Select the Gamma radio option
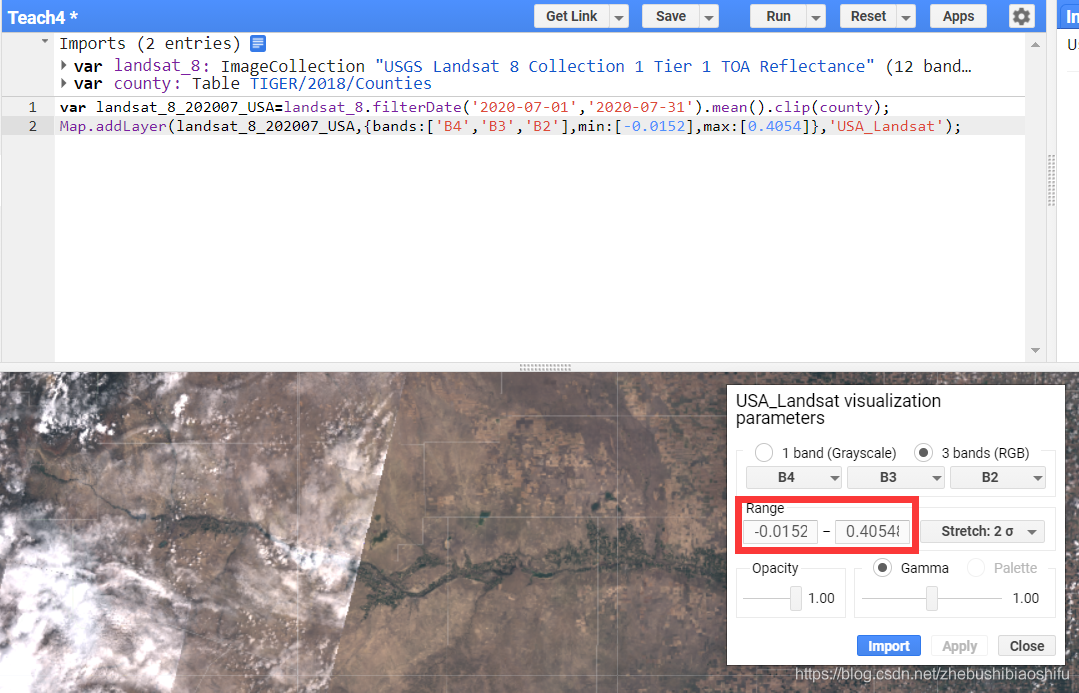The height and width of the screenshot is (693, 1079). [x=881, y=567]
